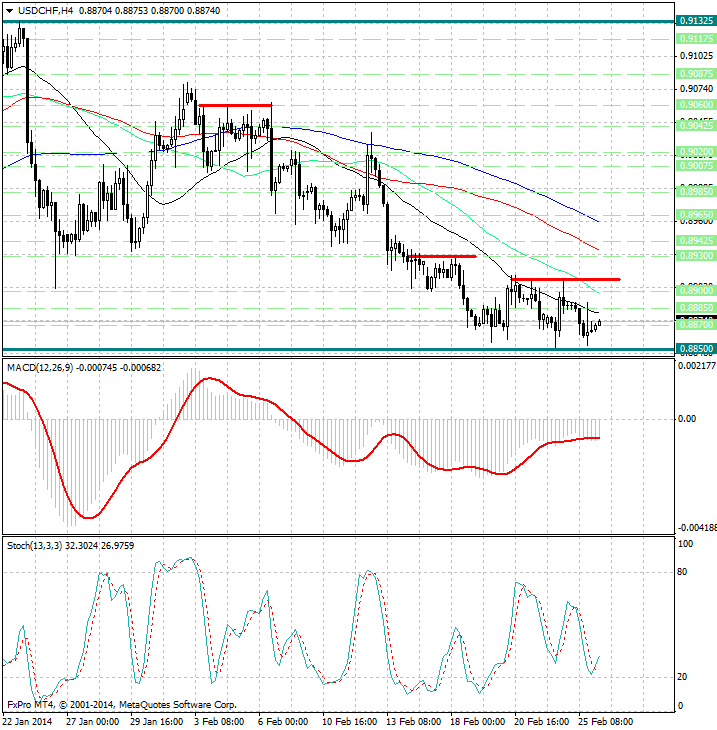The image size is (717, 730).
Task: Select the 13 Feb 08:00 time axis label
Action: 413,722
